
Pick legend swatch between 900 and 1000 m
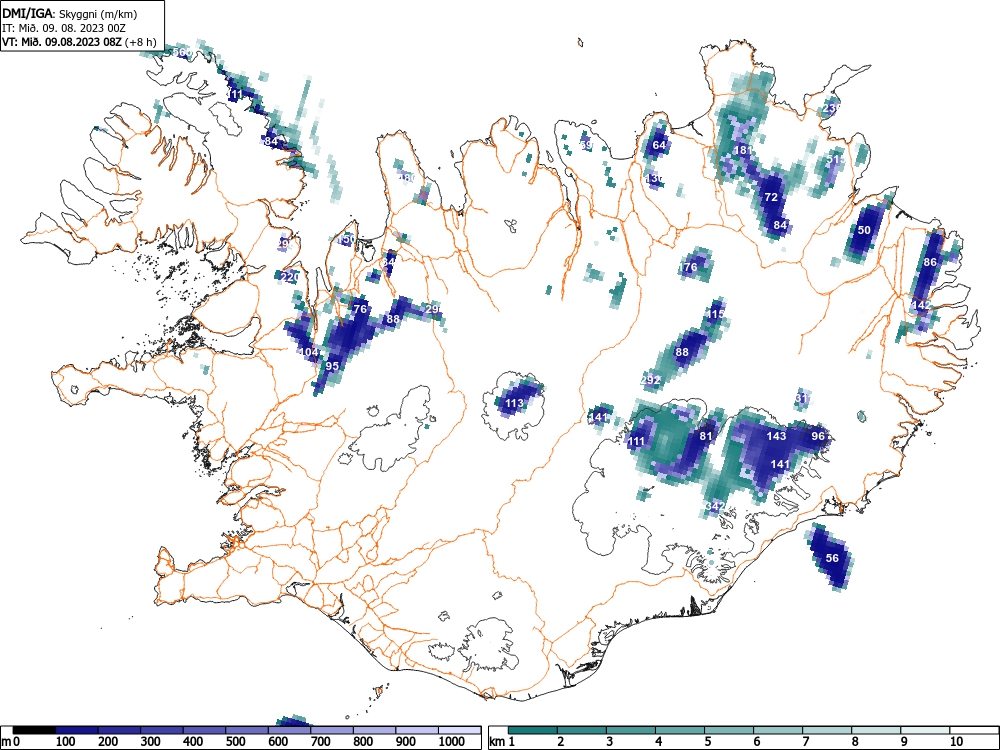[417, 730]
